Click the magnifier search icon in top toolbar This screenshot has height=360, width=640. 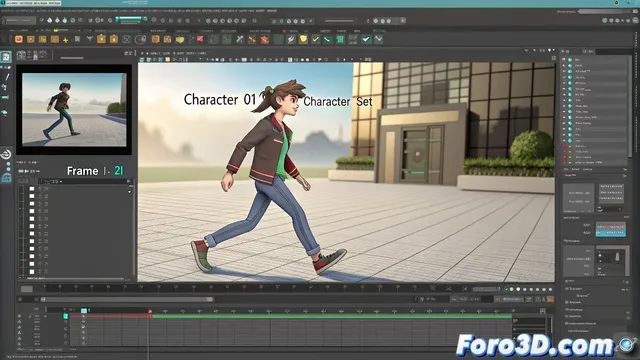click(x=254, y=20)
